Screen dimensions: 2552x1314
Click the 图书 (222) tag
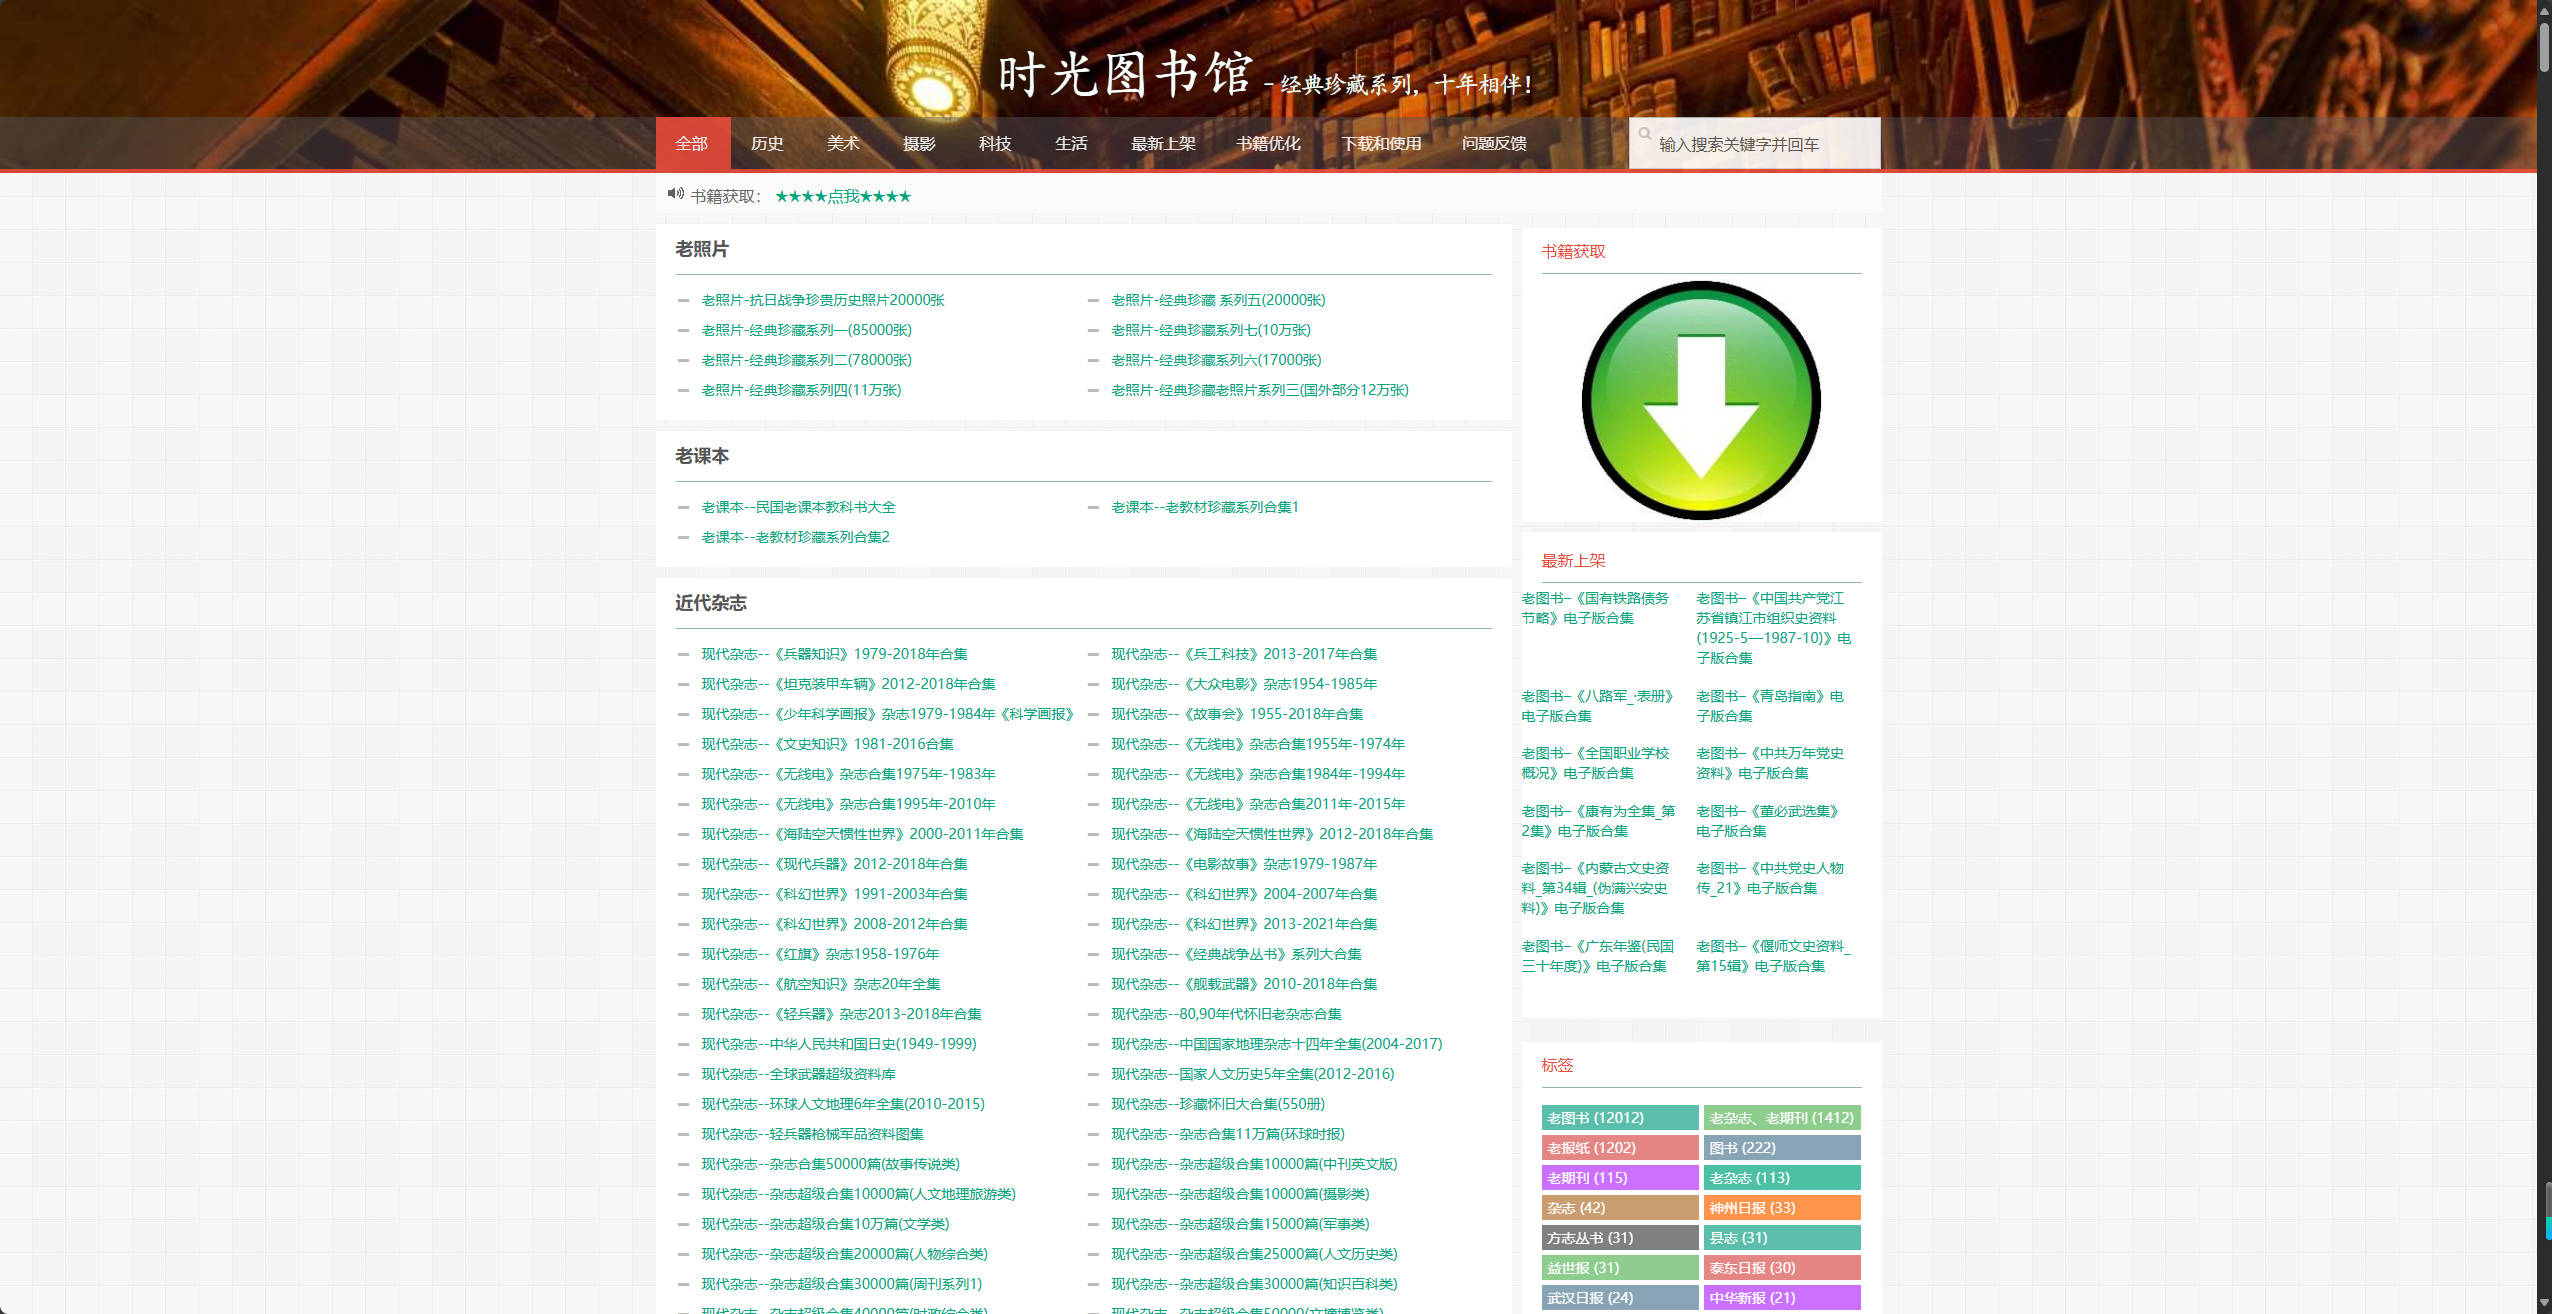click(x=1782, y=1148)
